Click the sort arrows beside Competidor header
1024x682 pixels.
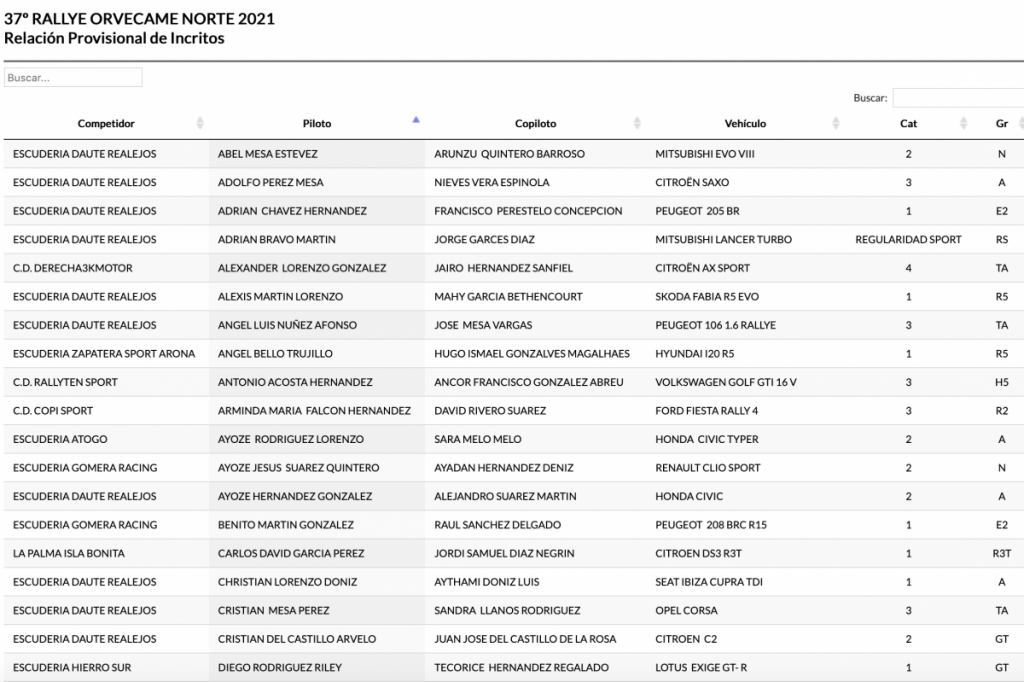[200, 123]
